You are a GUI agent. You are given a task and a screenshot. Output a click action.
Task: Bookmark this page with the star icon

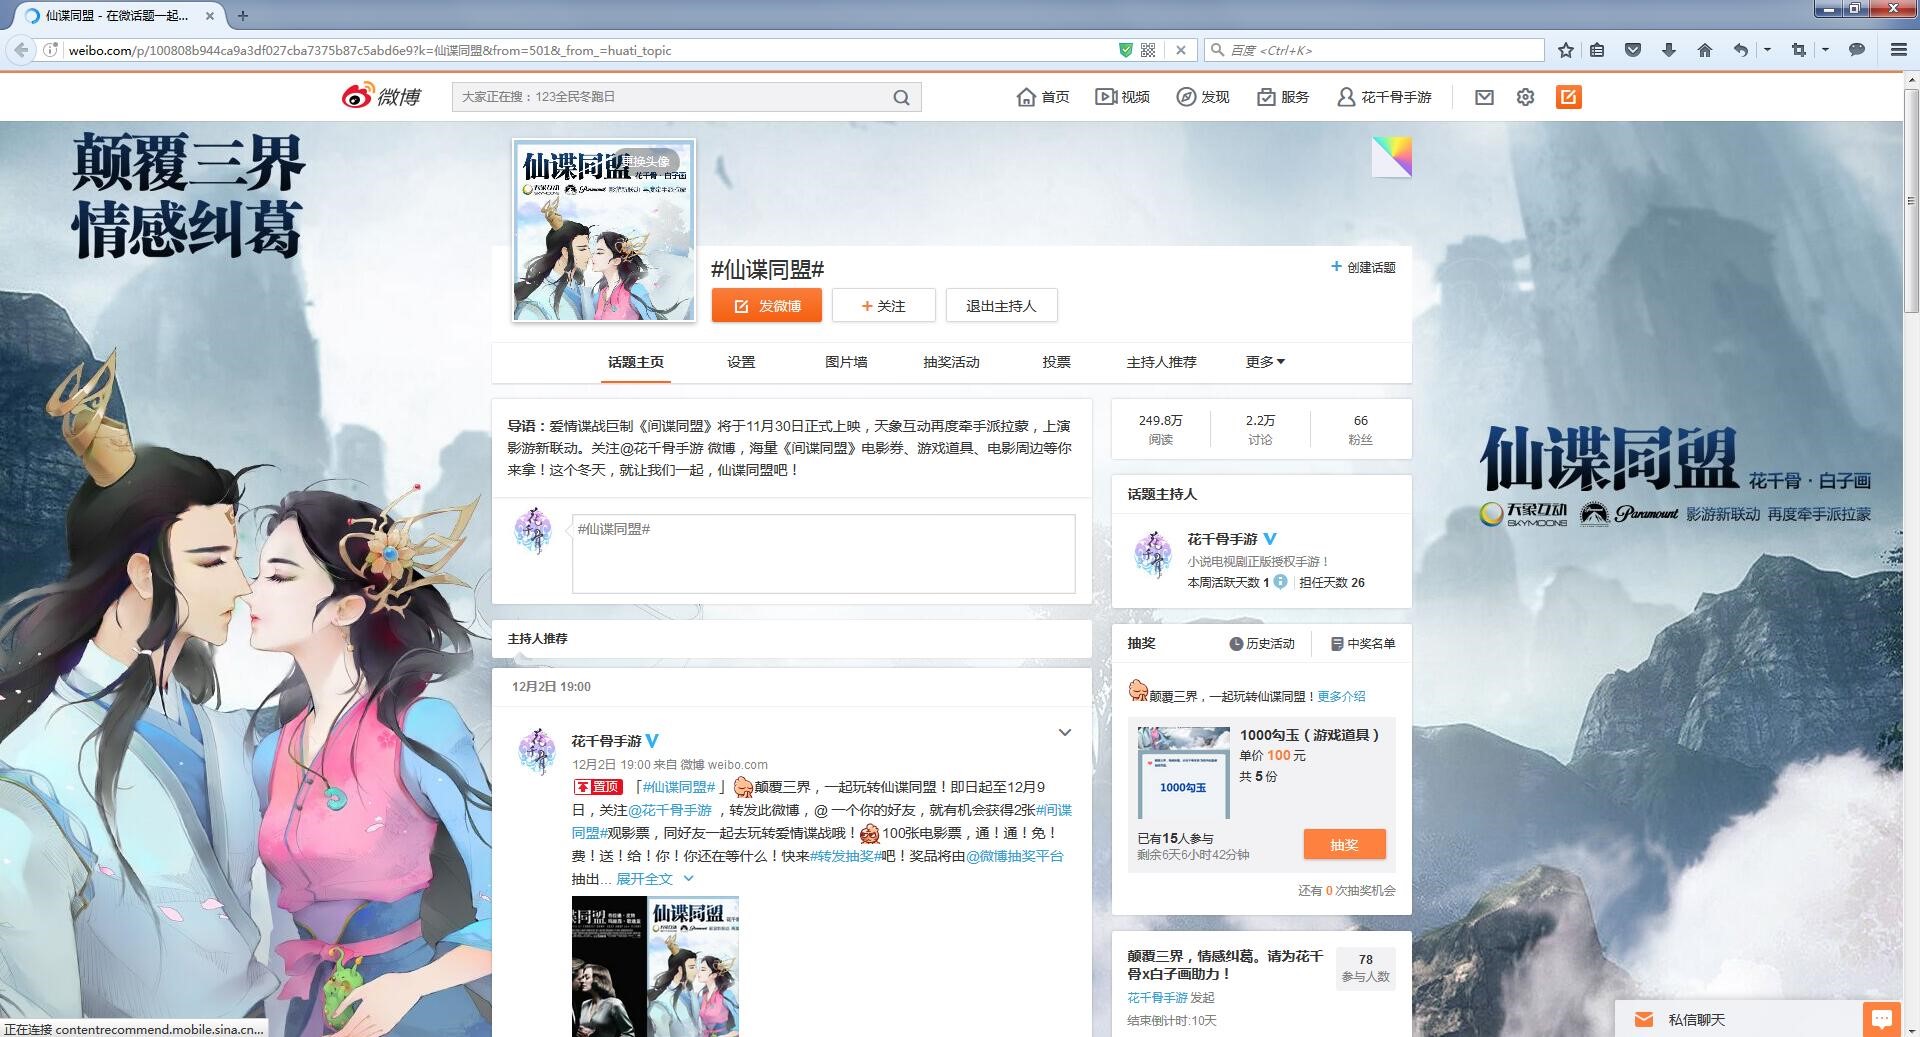point(1566,50)
